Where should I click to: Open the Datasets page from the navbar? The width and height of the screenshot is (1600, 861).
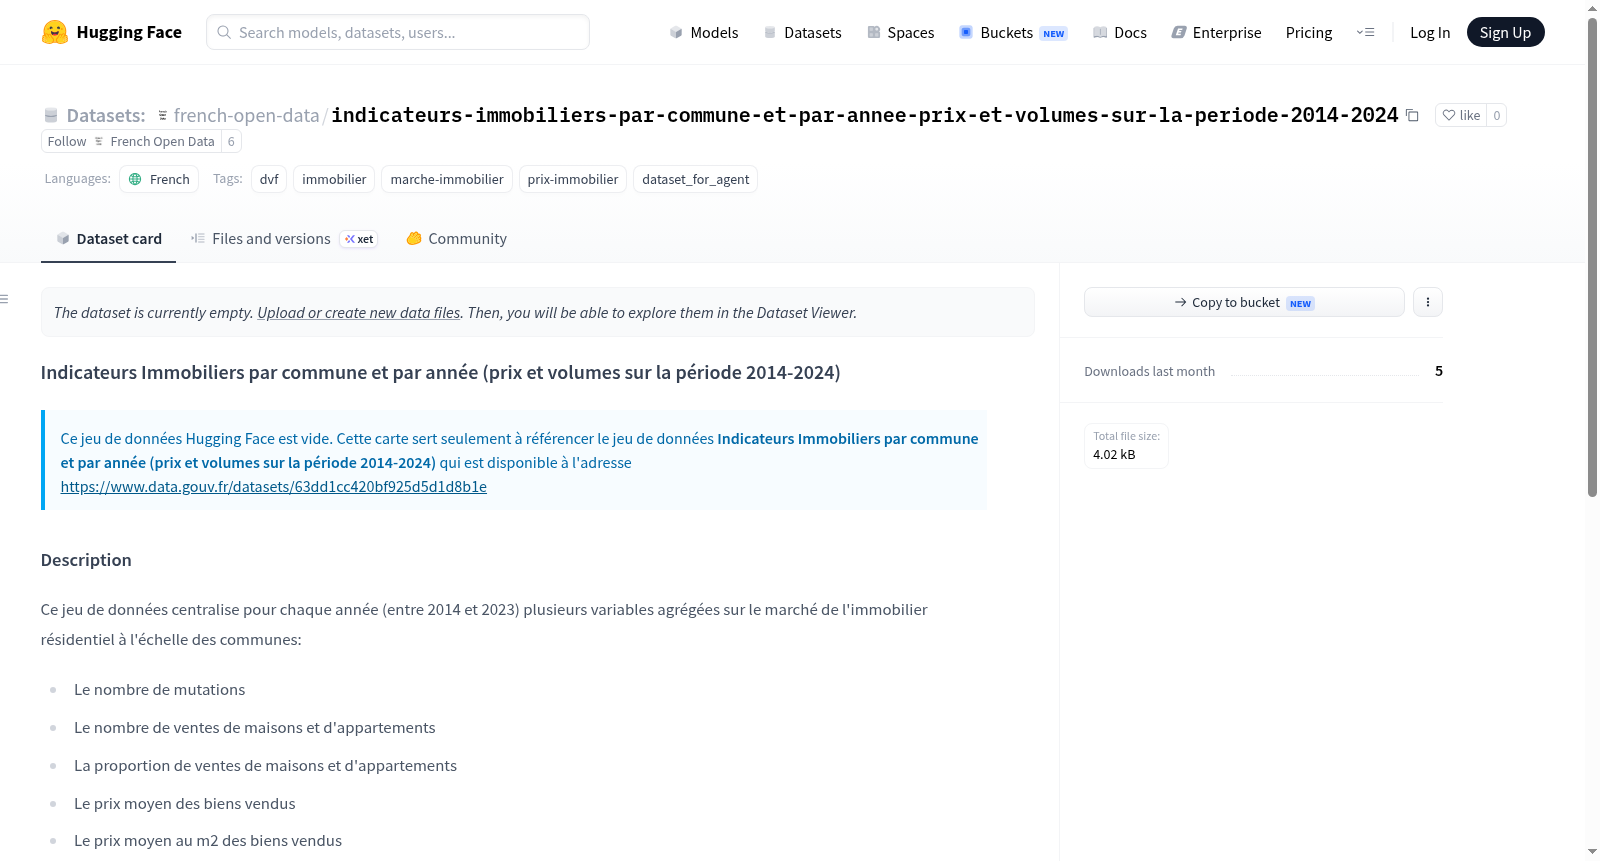tap(802, 32)
